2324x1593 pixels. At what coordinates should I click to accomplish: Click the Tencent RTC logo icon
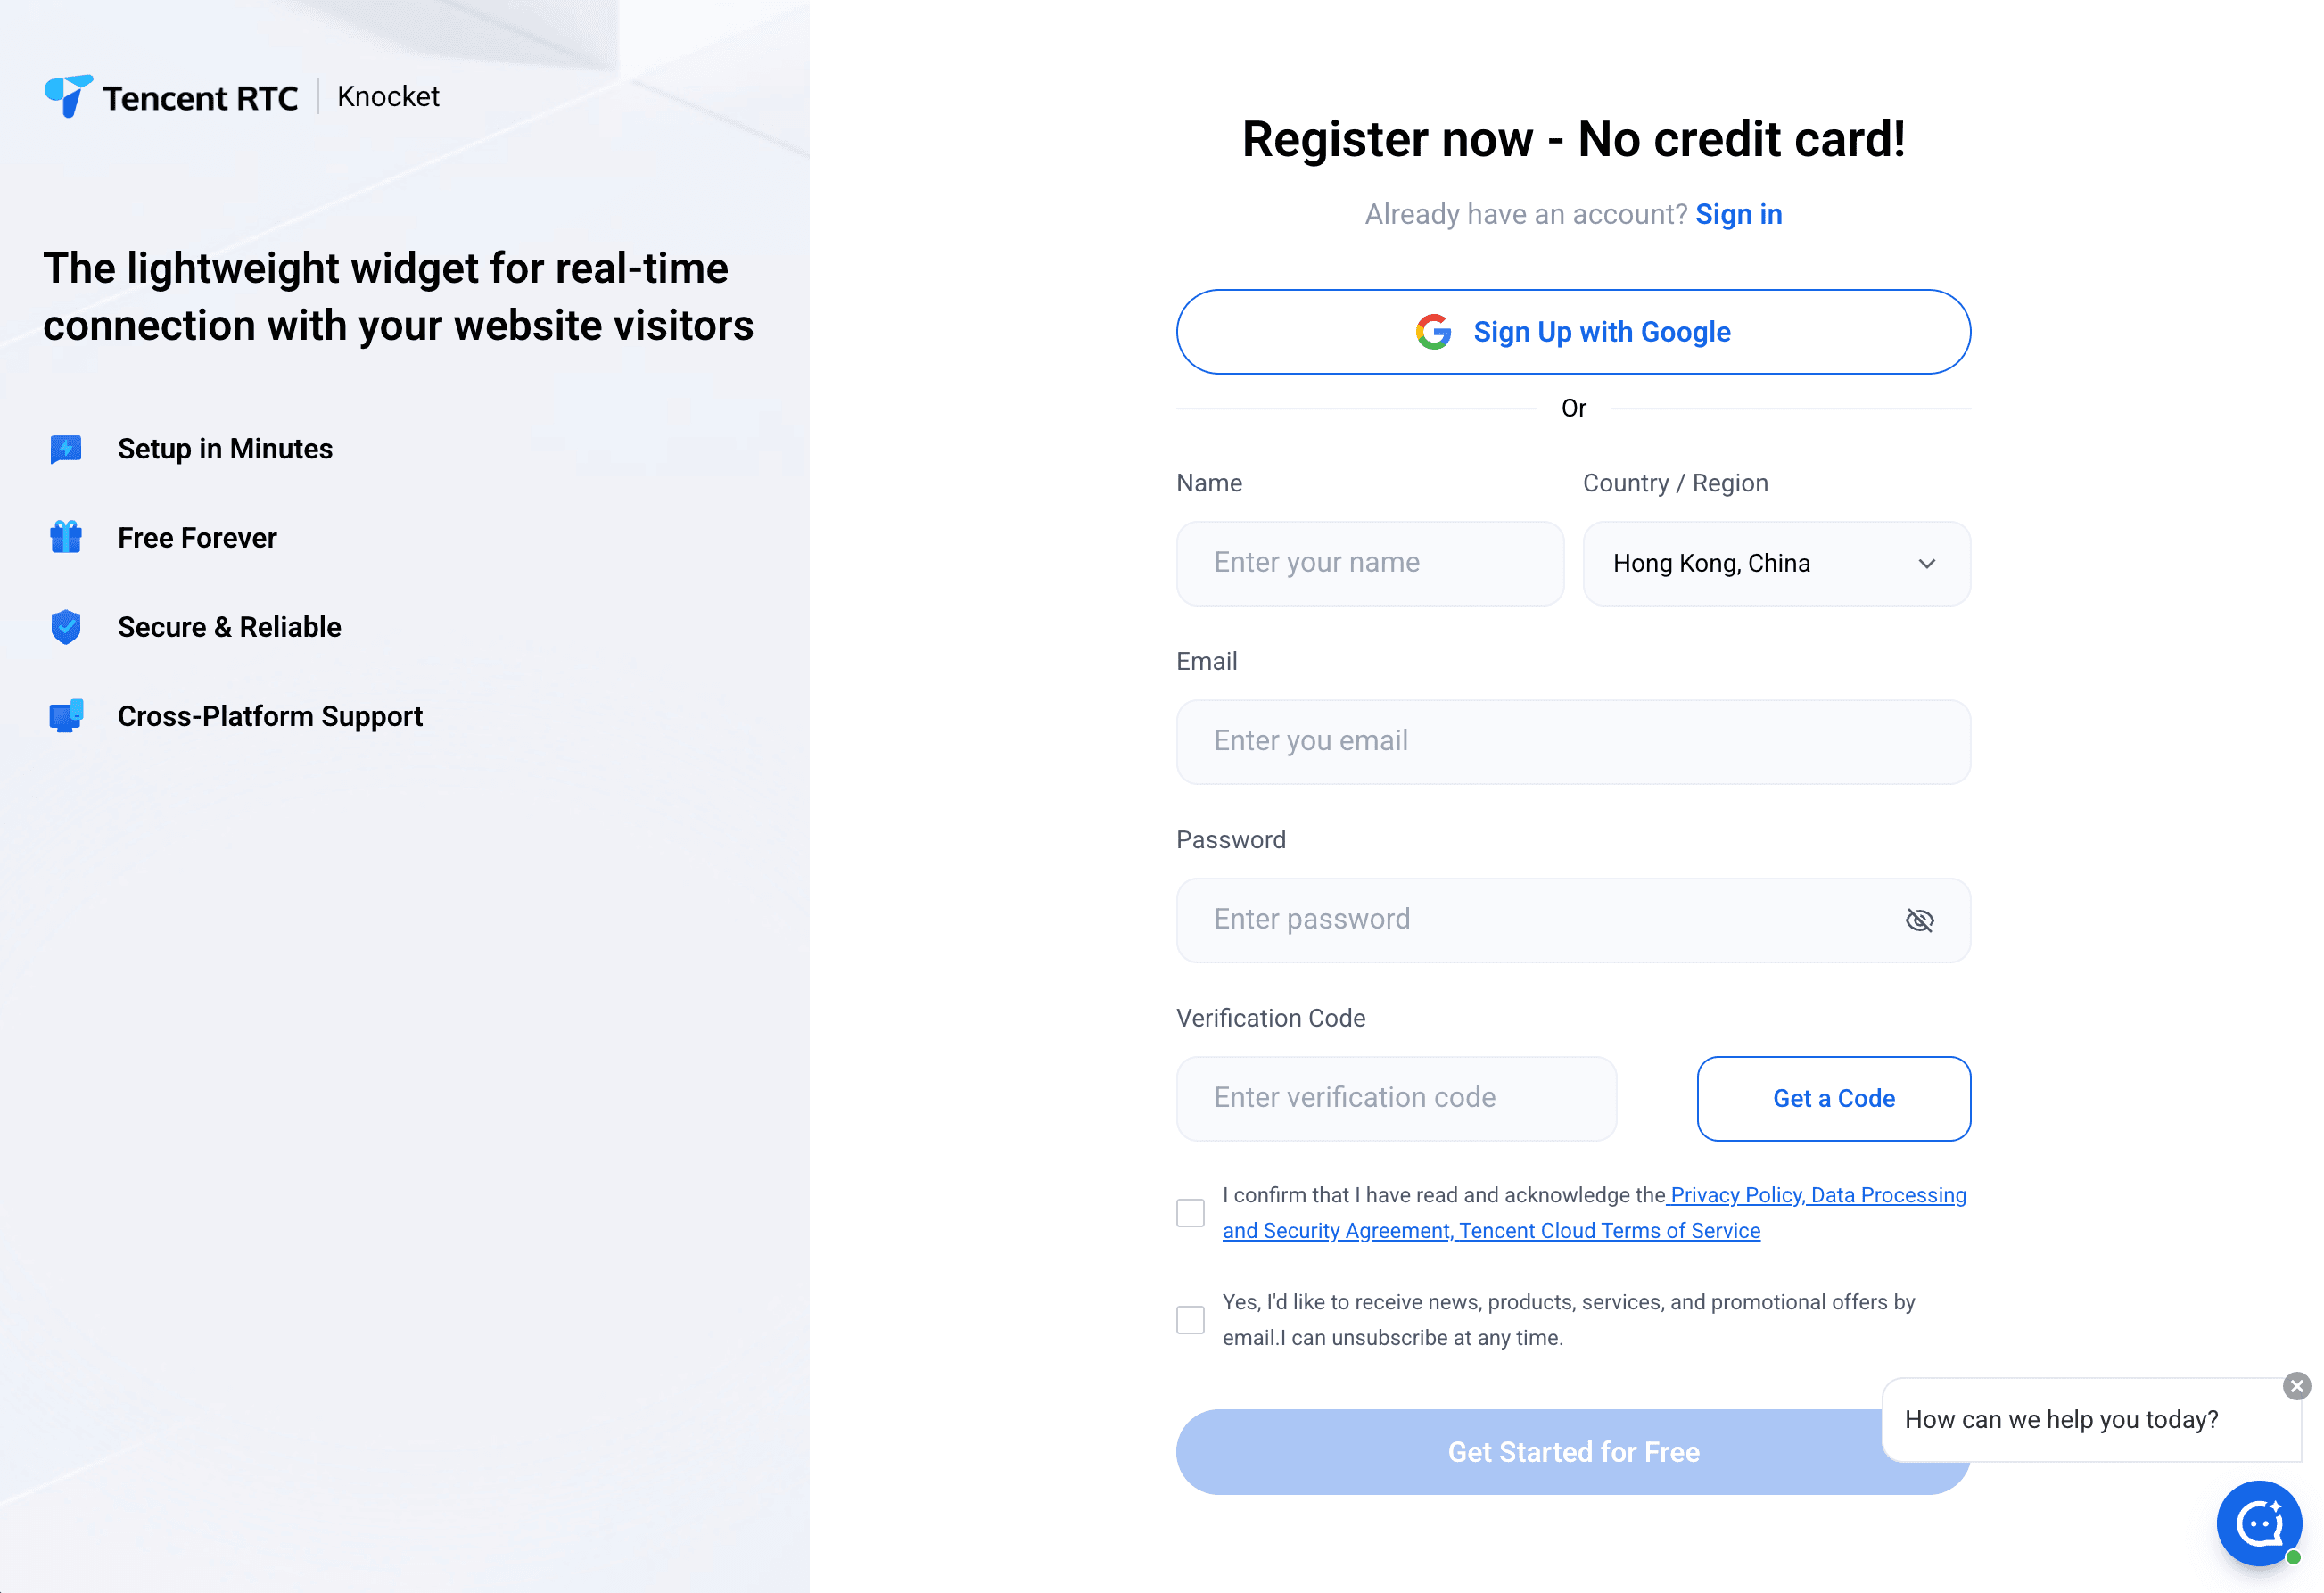click(x=68, y=96)
